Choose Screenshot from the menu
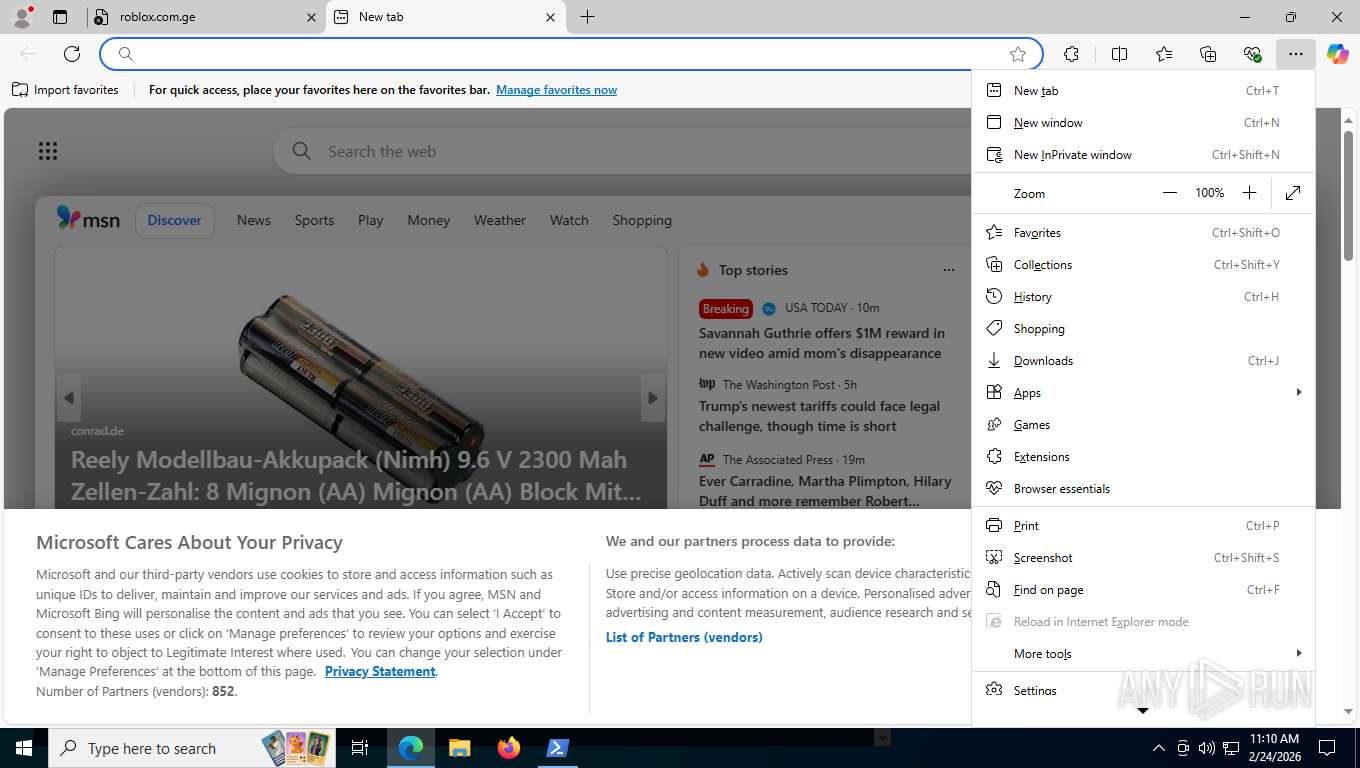Image resolution: width=1360 pixels, height=768 pixels. (x=1143, y=558)
